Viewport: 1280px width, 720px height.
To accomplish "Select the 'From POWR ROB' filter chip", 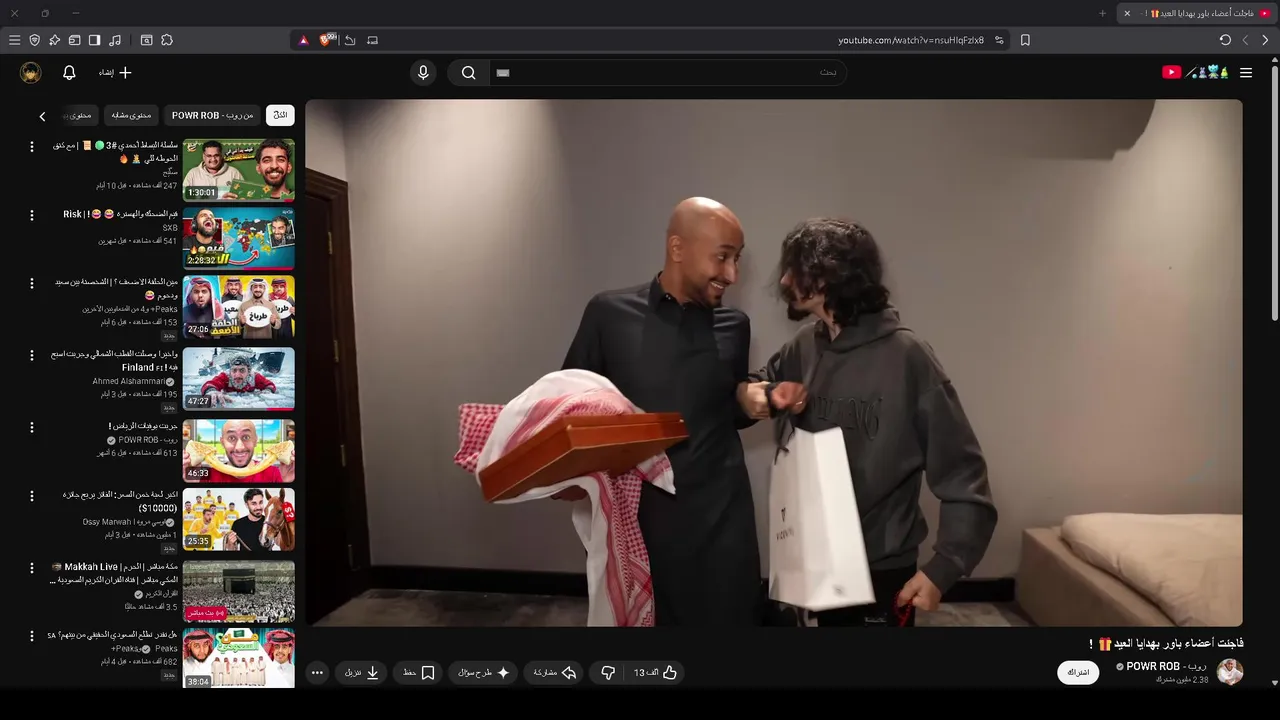I will (x=212, y=115).
